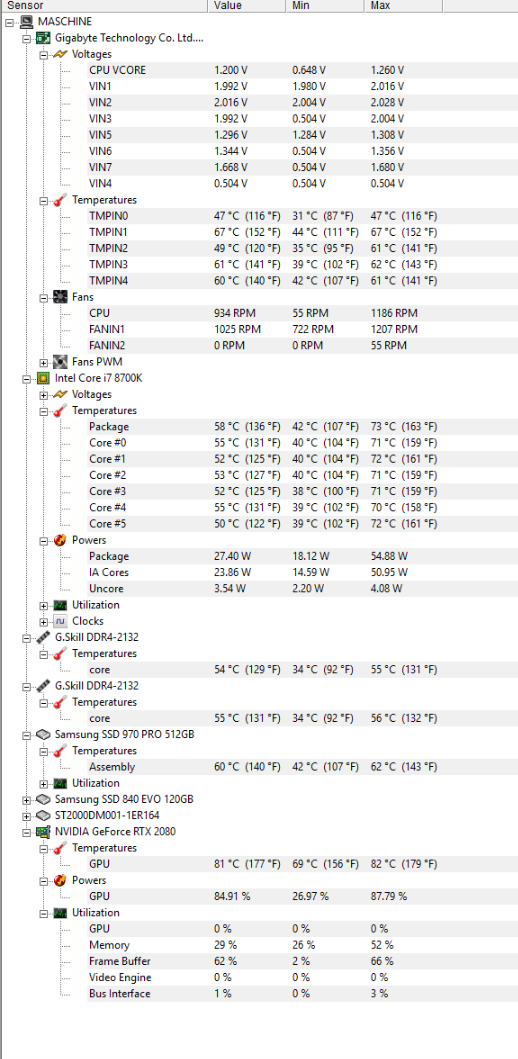This screenshot has width=518, height=1059.
Task: Click the Intel Core i7 8700K chip icon
Action: pos(43,378)
